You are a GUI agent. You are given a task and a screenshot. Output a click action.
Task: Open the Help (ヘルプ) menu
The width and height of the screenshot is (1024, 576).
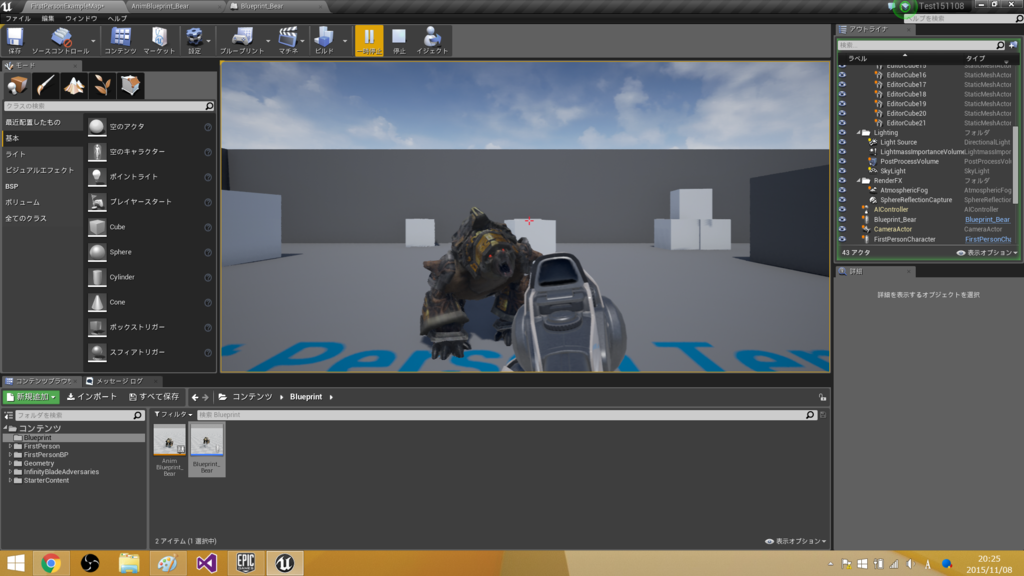tap(117, 18)
